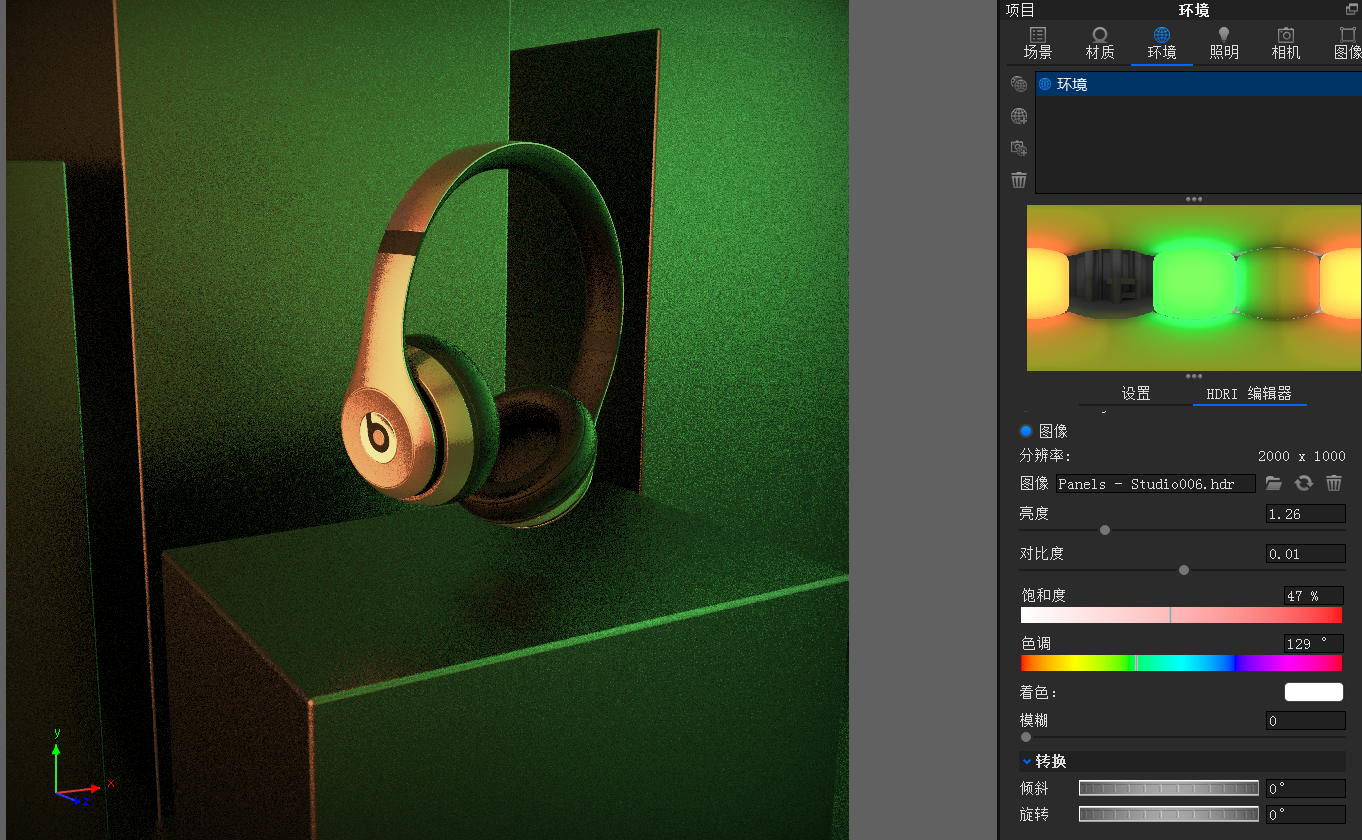
Task: Click the HDRI environment preview thumbnail
Action: pos(1194,288)
